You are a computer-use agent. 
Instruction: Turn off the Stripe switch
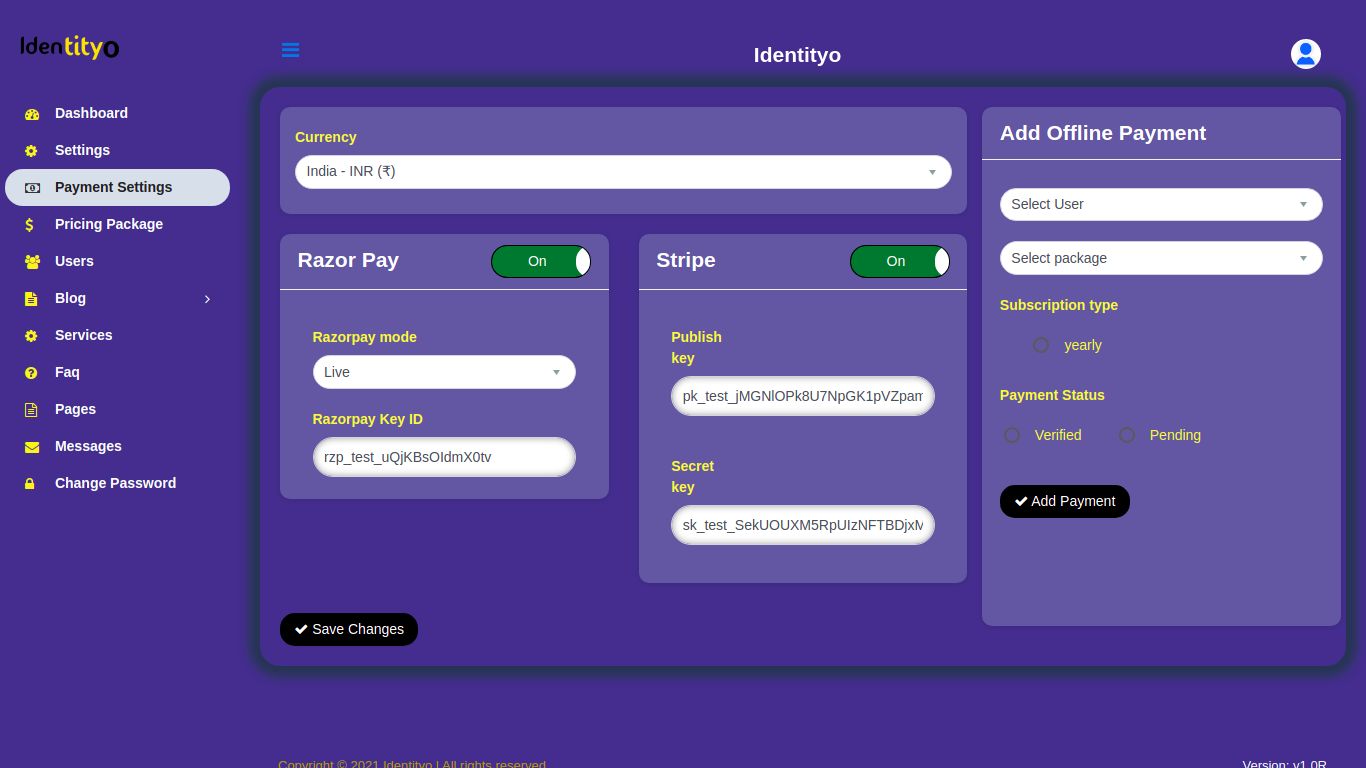900,261
